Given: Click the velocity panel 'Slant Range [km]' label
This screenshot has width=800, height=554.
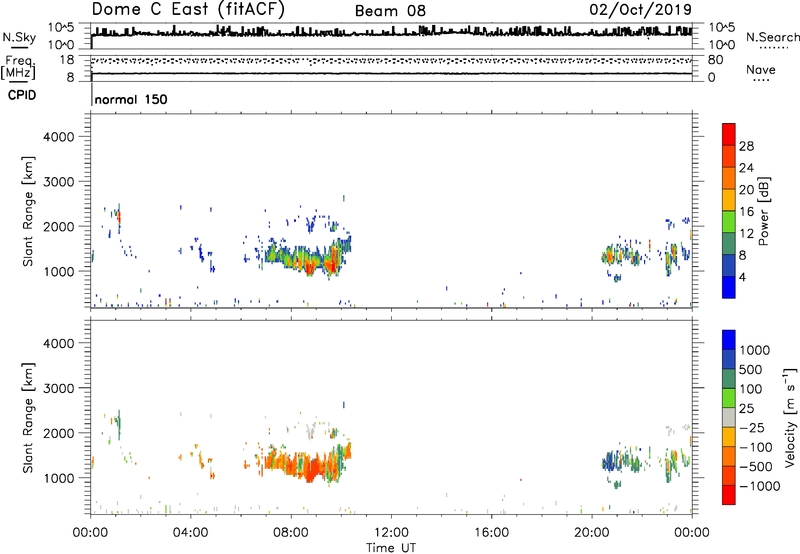Looking at the screenshot, I should (28, 417).
